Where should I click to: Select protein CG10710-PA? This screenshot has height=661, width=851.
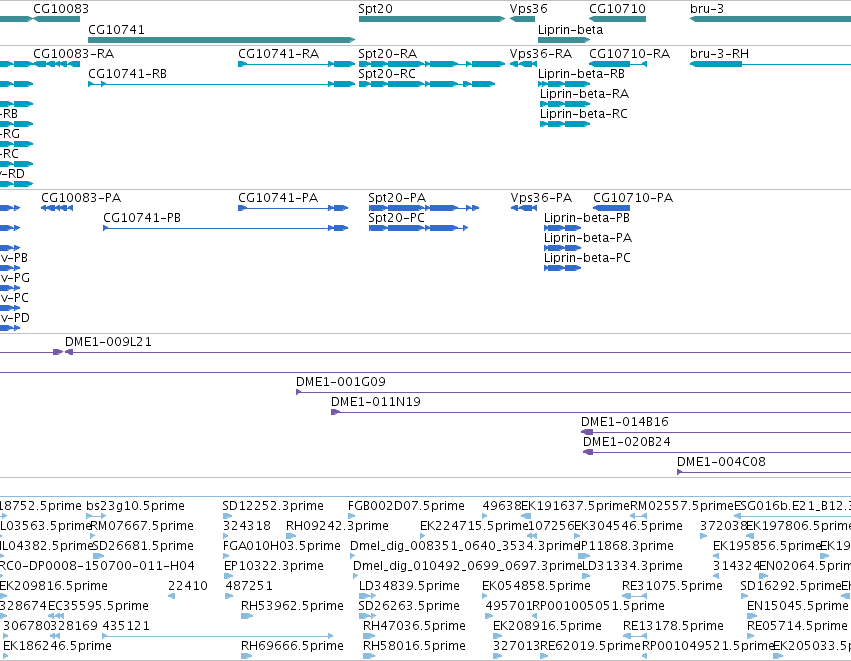[633, 198]
